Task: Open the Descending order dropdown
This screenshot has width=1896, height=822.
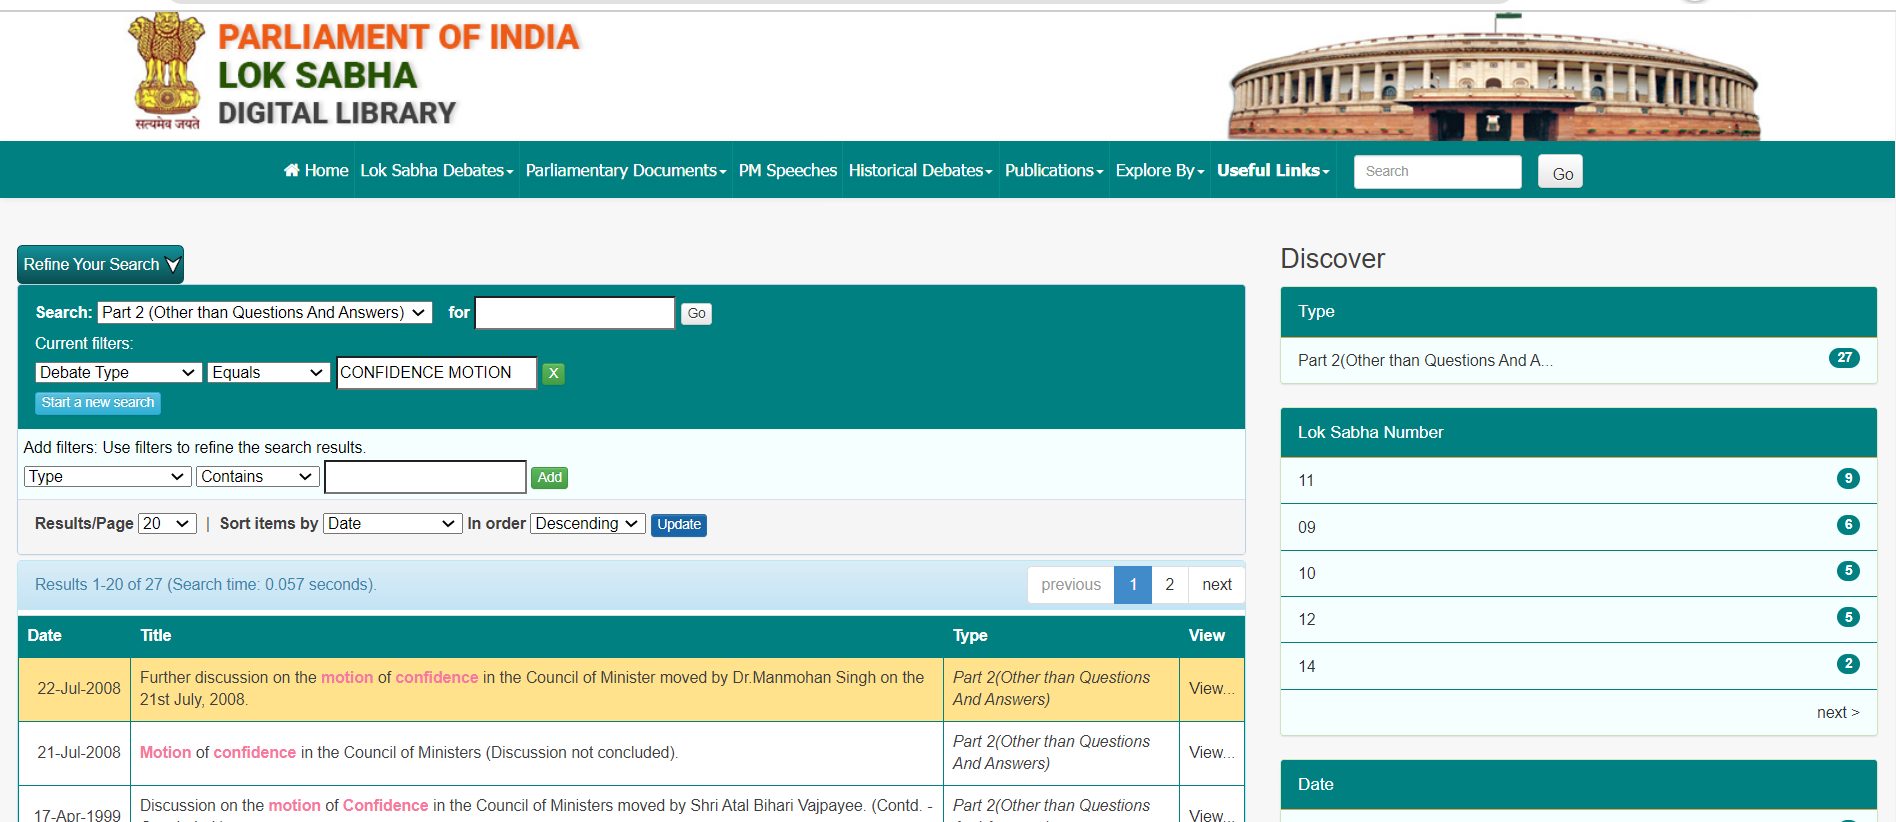Action: pyautogui.click(x=587, y=523)
